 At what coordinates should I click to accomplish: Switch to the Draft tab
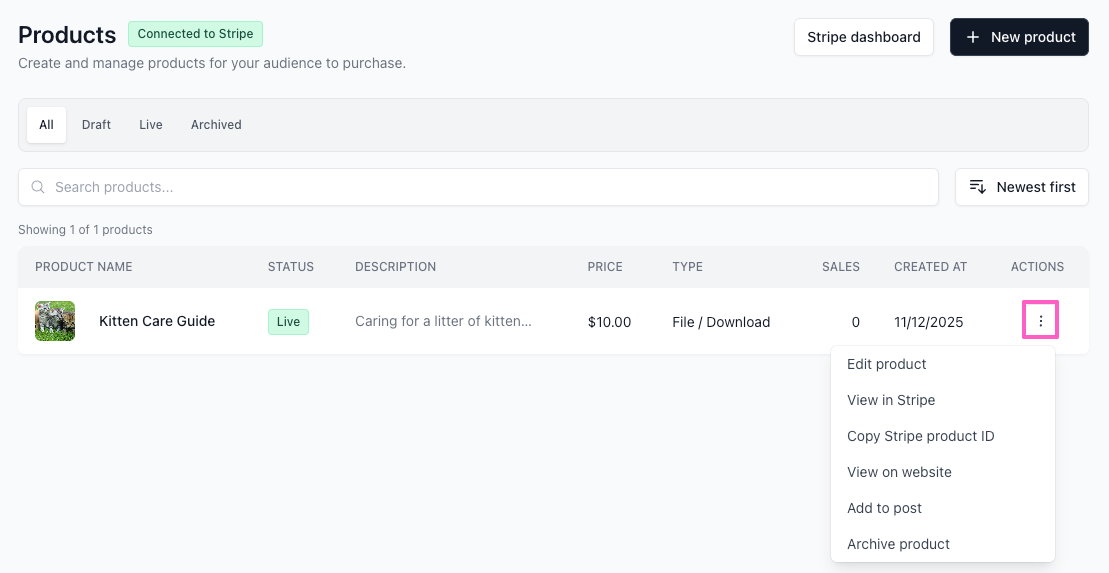point(96,125)
